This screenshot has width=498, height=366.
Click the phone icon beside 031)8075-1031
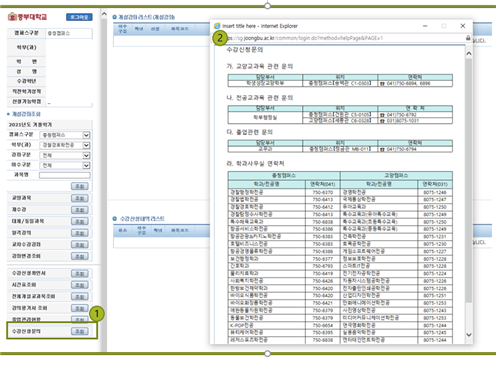click(x=382, y=121)
